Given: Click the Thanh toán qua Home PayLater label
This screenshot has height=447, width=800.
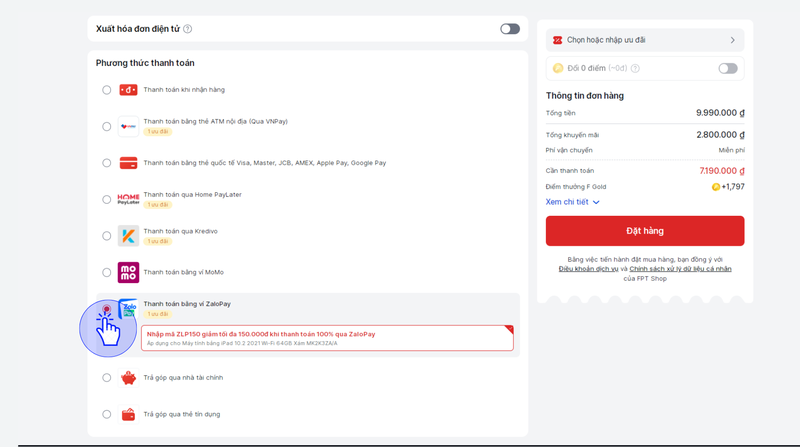Looking at the screenshot, I should coord(192,194).
